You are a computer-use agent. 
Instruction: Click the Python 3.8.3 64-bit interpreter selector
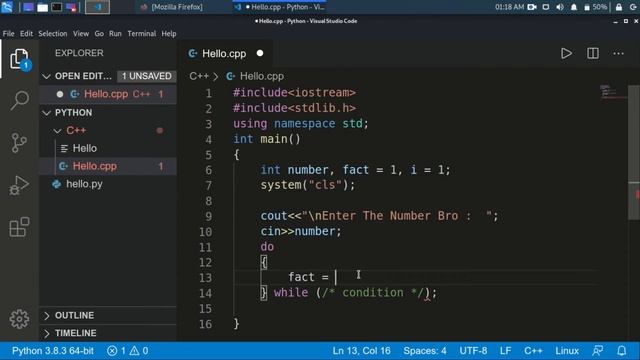click(x=53, y=351)
